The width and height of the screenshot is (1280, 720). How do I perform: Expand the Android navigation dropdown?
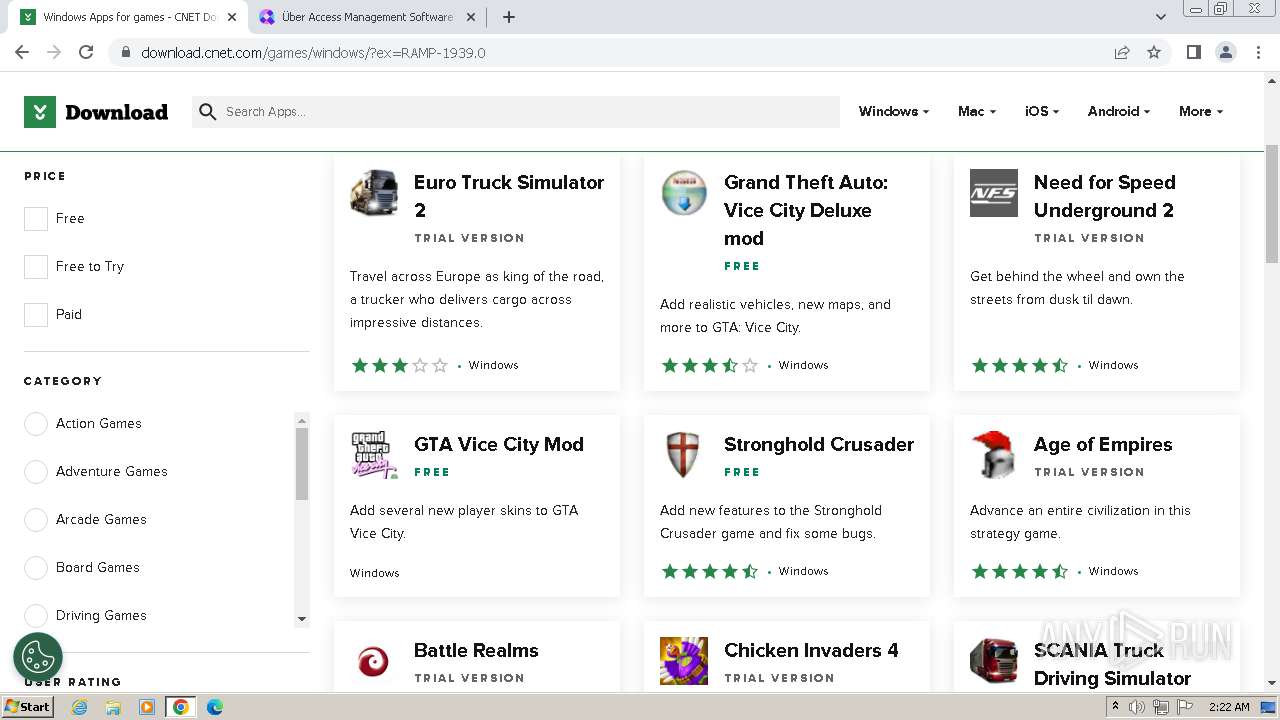(x=1119, y=112)
